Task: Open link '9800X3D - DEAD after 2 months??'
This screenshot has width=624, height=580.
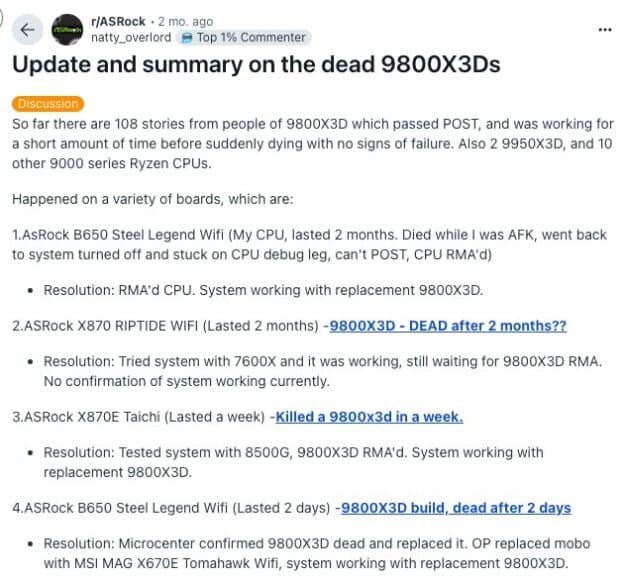Action: point(448,326)
